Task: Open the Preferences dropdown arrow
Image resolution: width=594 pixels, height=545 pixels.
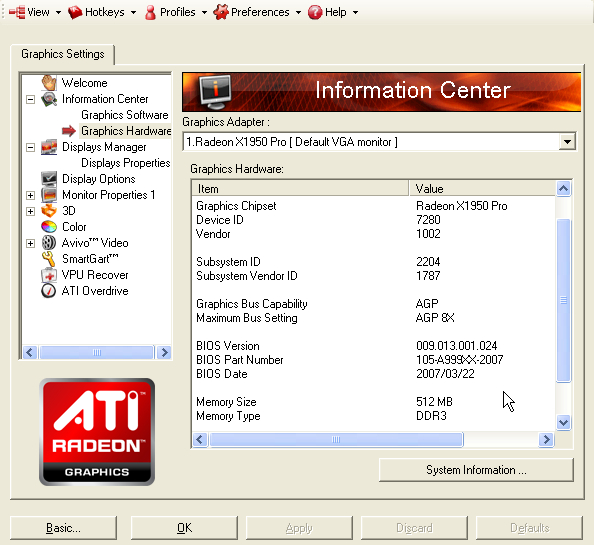Action: coord(299,12)
